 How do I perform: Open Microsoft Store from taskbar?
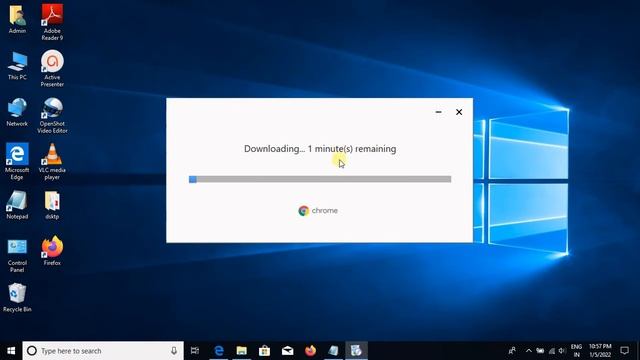[264, 351]
